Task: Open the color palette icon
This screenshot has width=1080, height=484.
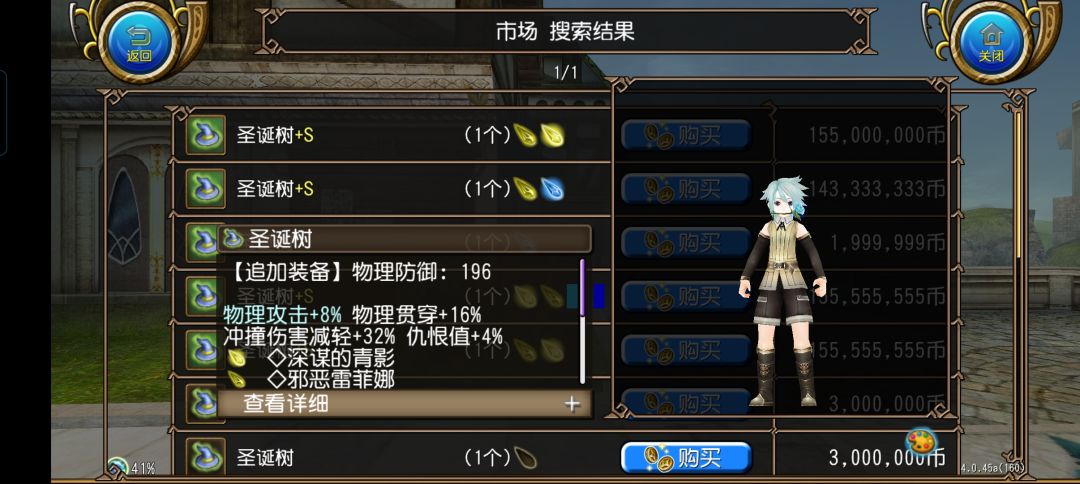Action: tap(920, 441)
